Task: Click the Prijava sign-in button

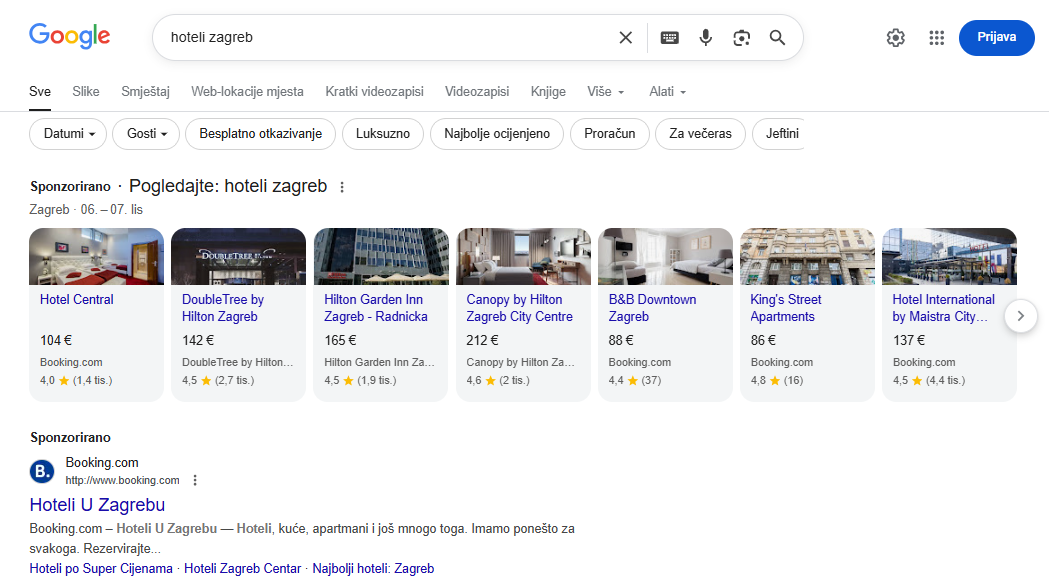Action: [996, 38]
